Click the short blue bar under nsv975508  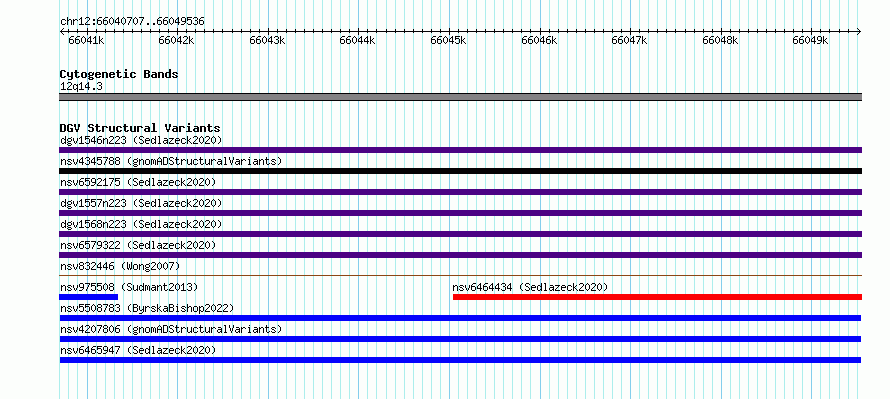click(x=89, y=297)
